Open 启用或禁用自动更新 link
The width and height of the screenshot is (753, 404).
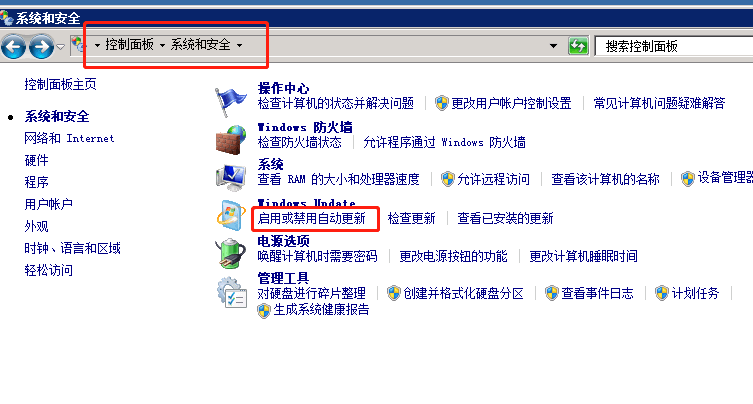(312, 219)
